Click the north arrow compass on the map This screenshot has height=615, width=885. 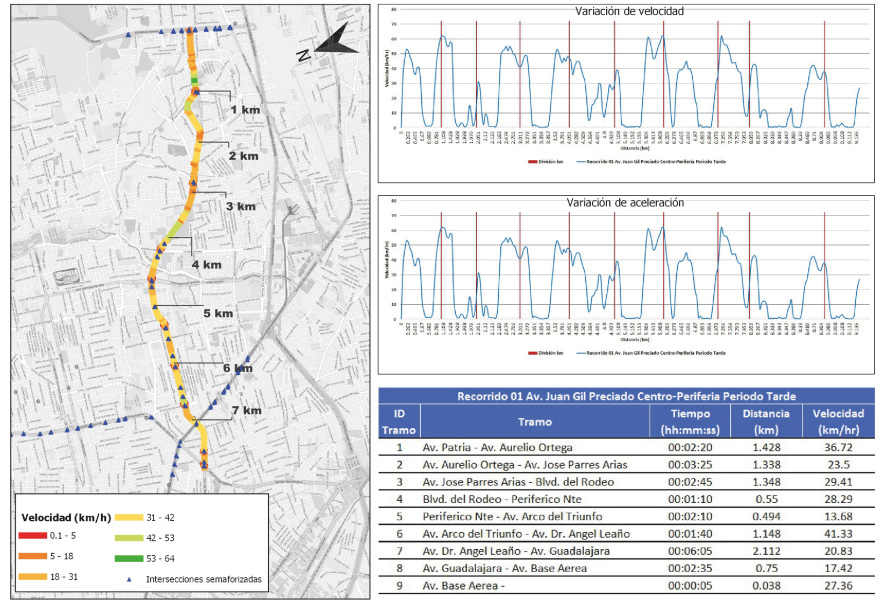(331, 44)
